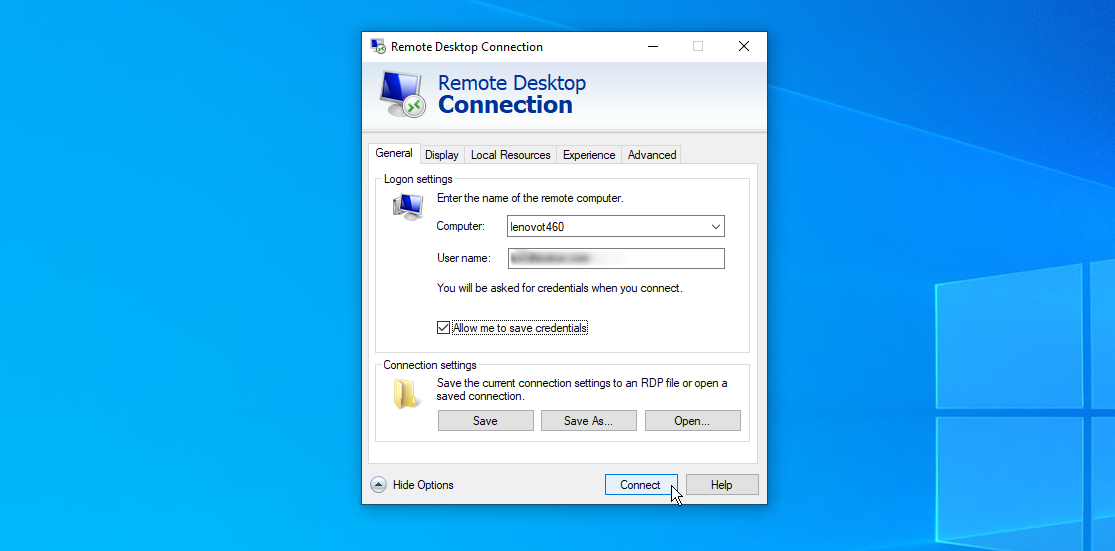The image size is (1115, 551).
Task: Close the Remote Desktop Connection window
Action: coord(744,46)
